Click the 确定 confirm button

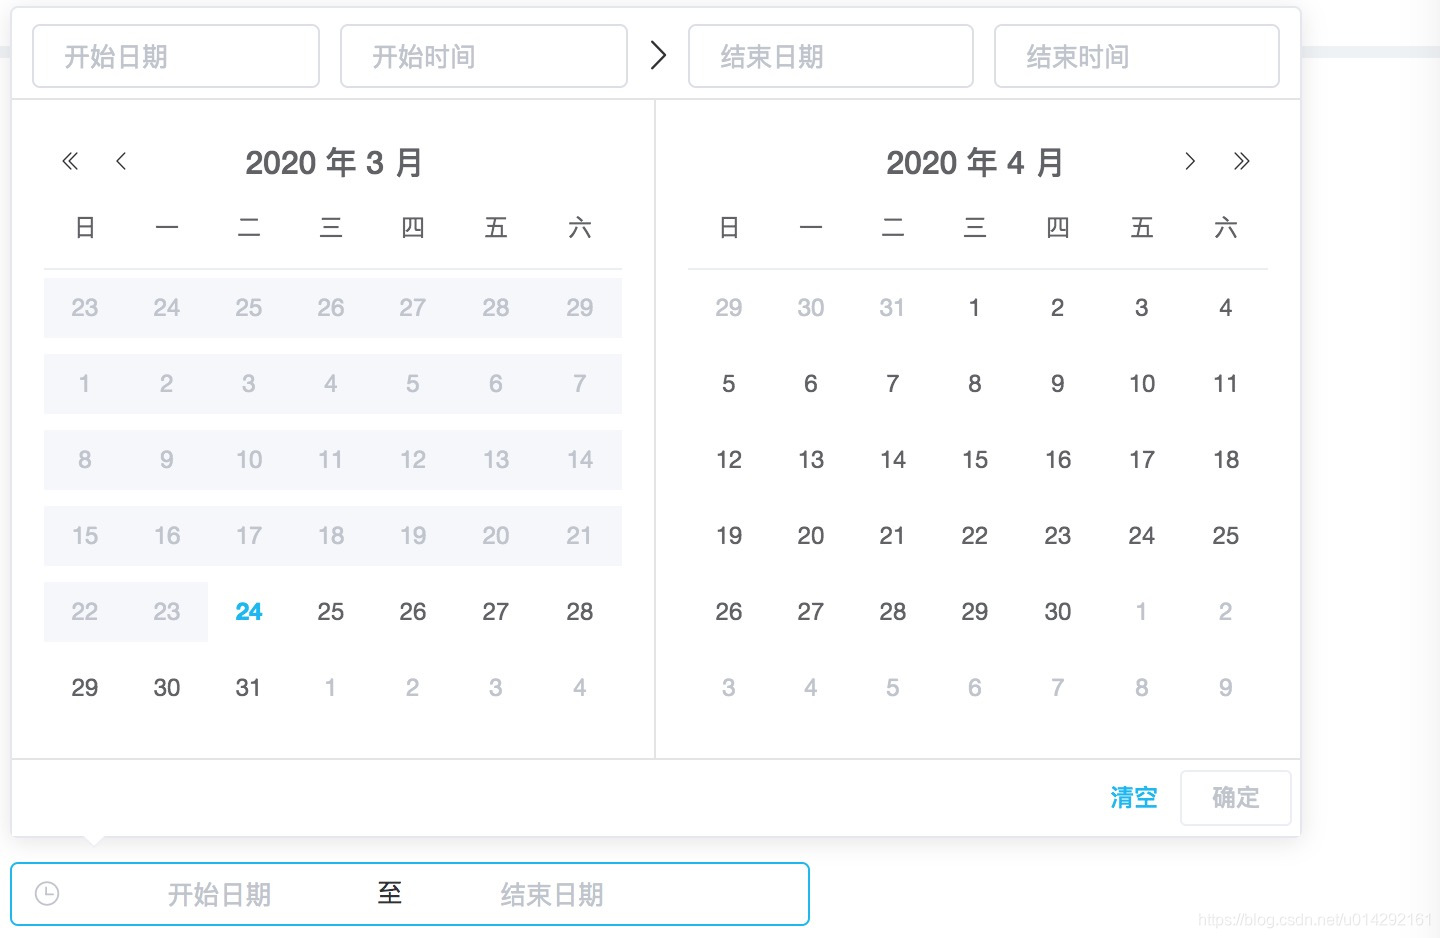point(1236,797)
